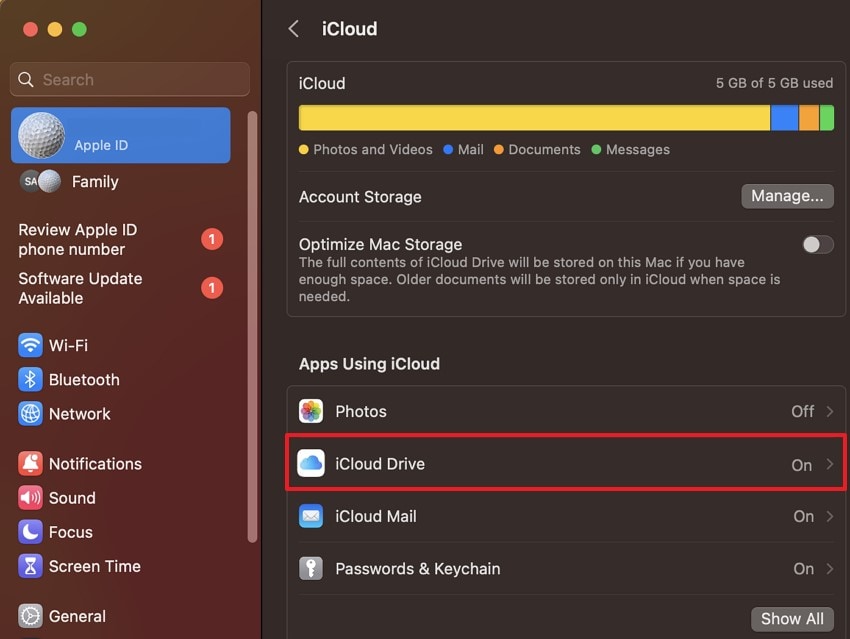This screenshot has height=639, width=850.
Task: Click the Sound speaker icon
Action: pos(30,498)
